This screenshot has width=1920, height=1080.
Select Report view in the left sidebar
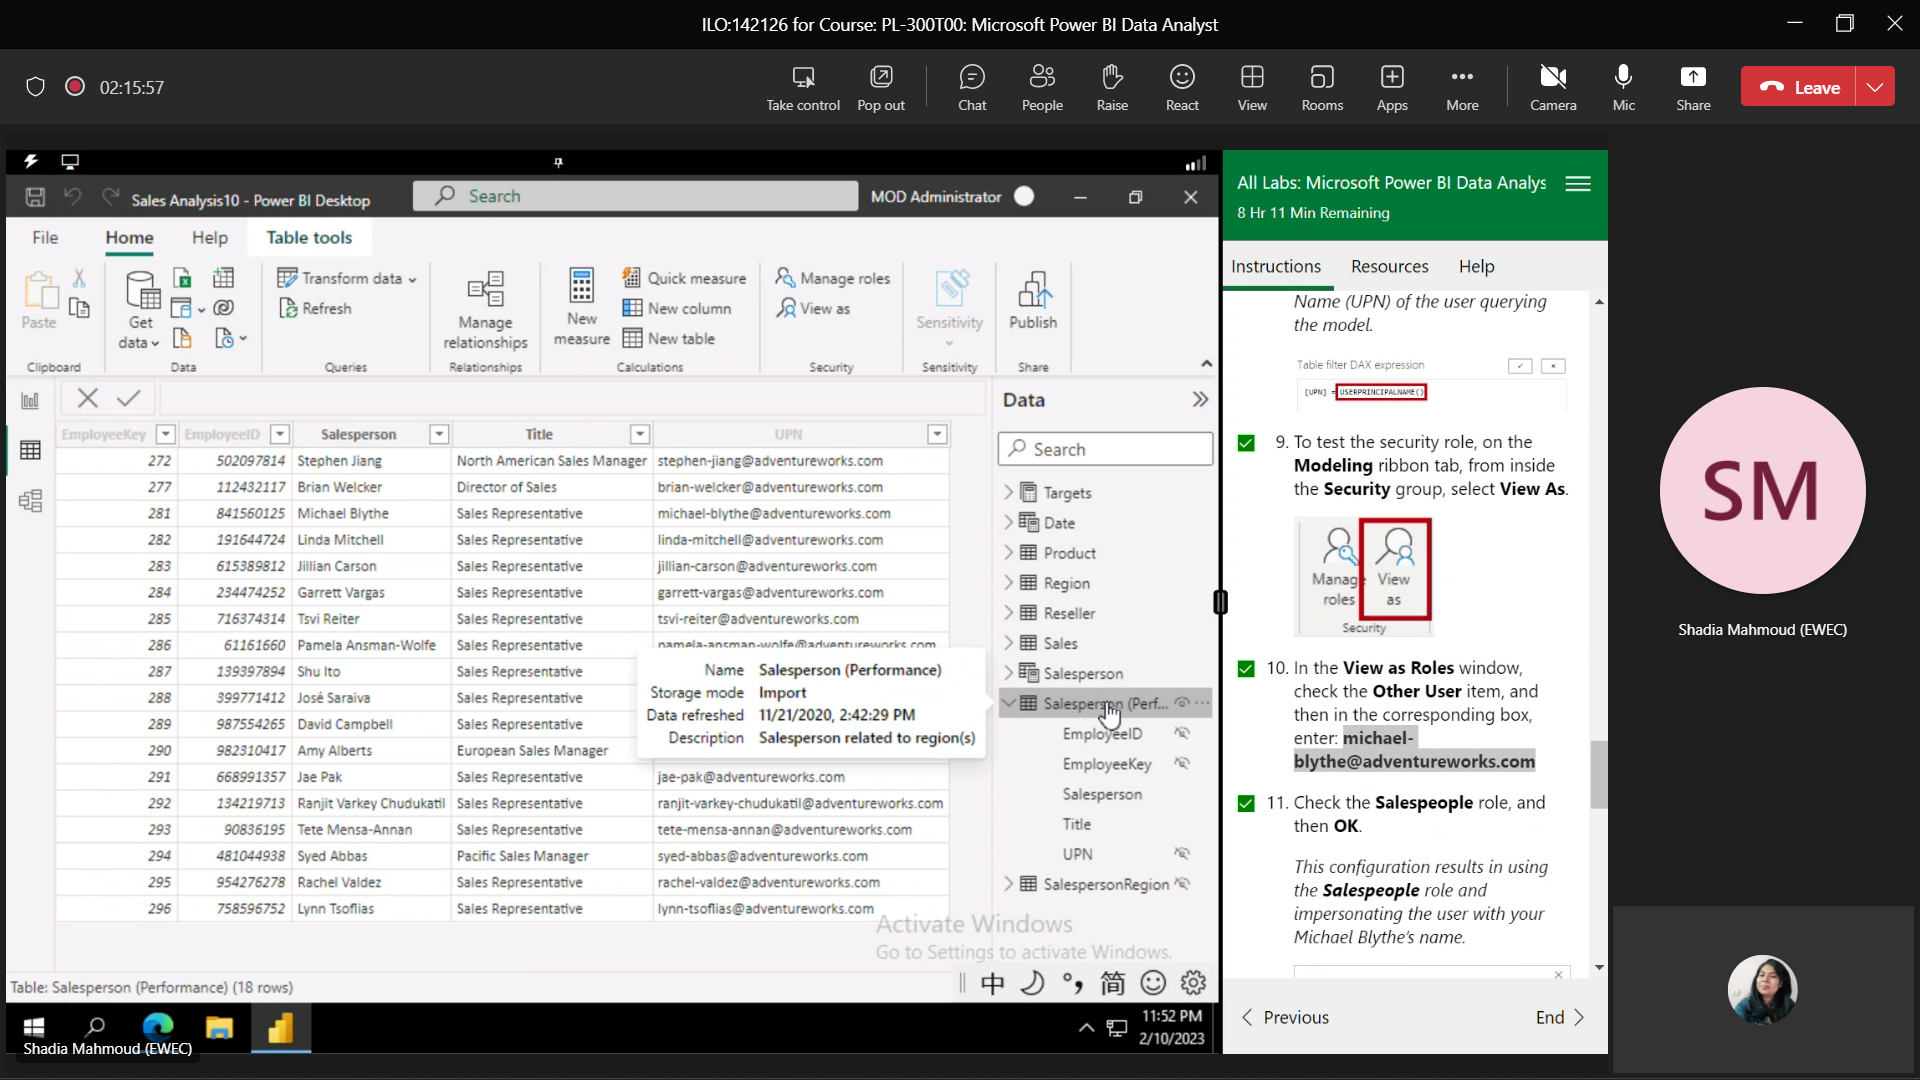click(x=30, y=399)
